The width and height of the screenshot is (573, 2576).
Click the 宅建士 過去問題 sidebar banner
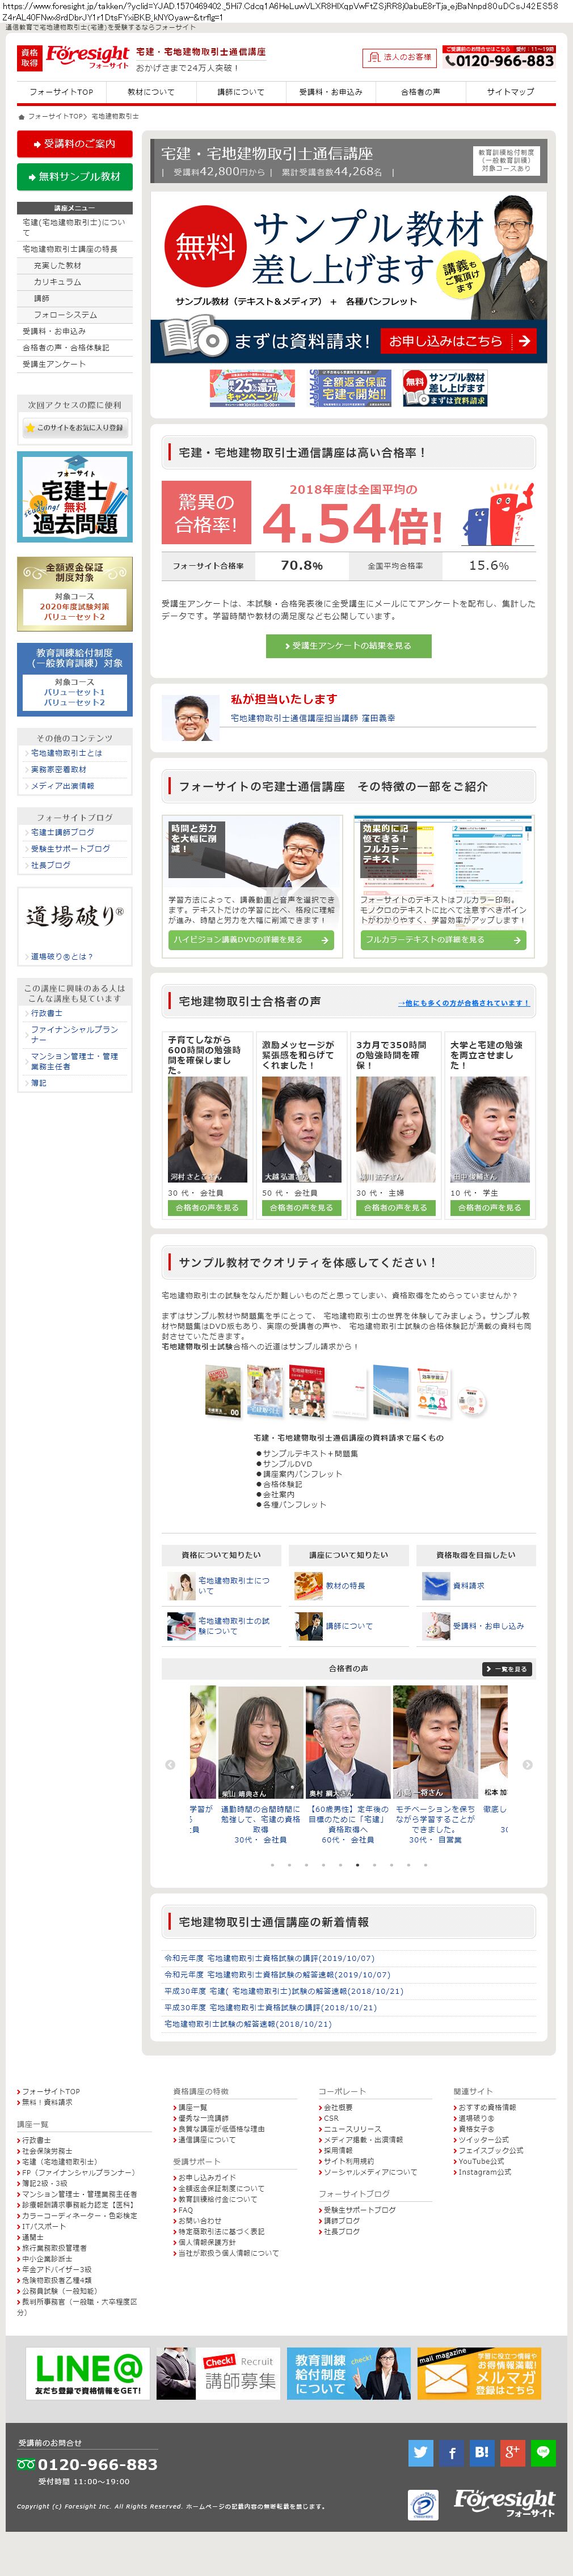(x=75, y=497)
